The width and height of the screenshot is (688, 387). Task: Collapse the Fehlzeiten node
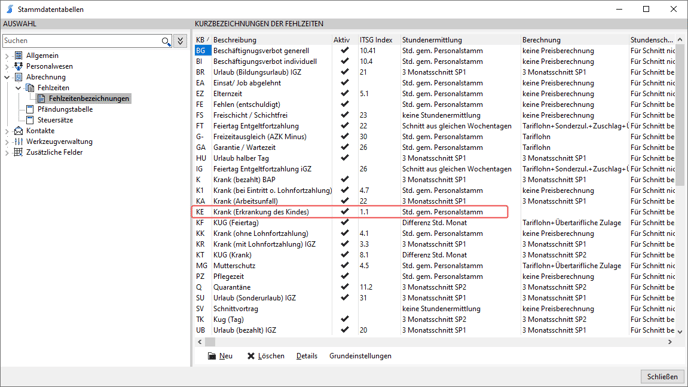click(18, 88)
